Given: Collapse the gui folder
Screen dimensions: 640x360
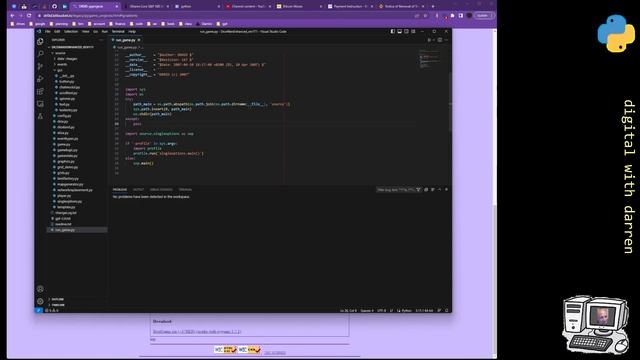Looking at the screenshot, I should click(60, 70).
